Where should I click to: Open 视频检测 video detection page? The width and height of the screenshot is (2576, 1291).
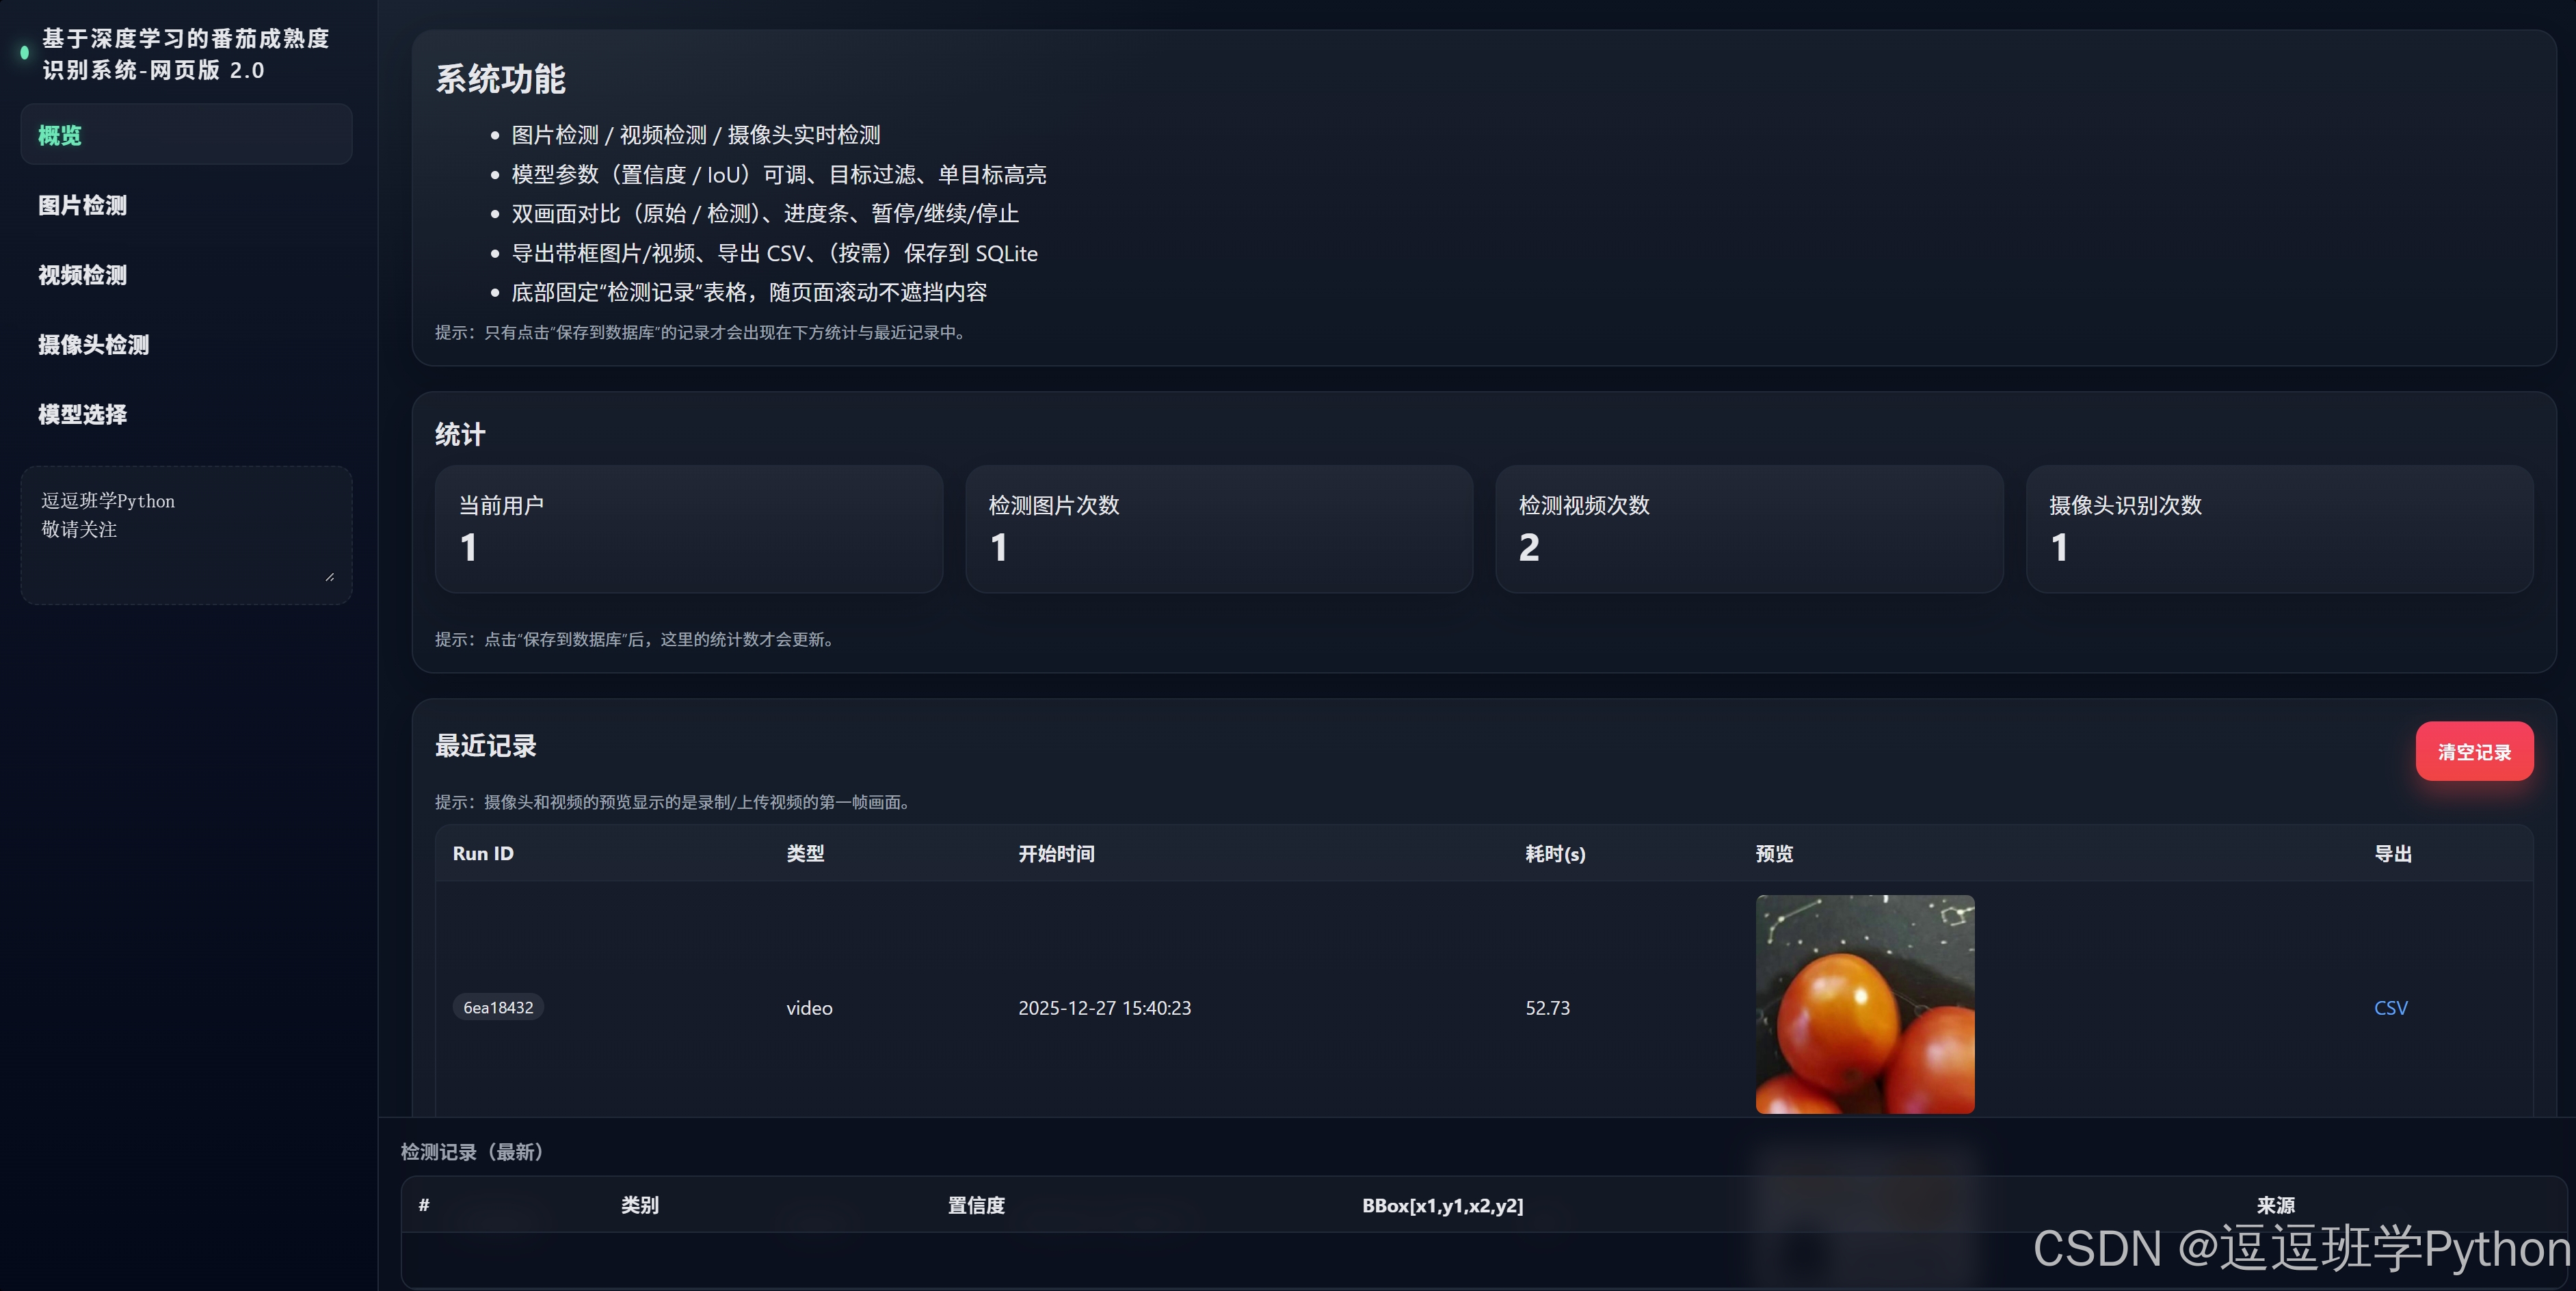[x=83, y=275]
